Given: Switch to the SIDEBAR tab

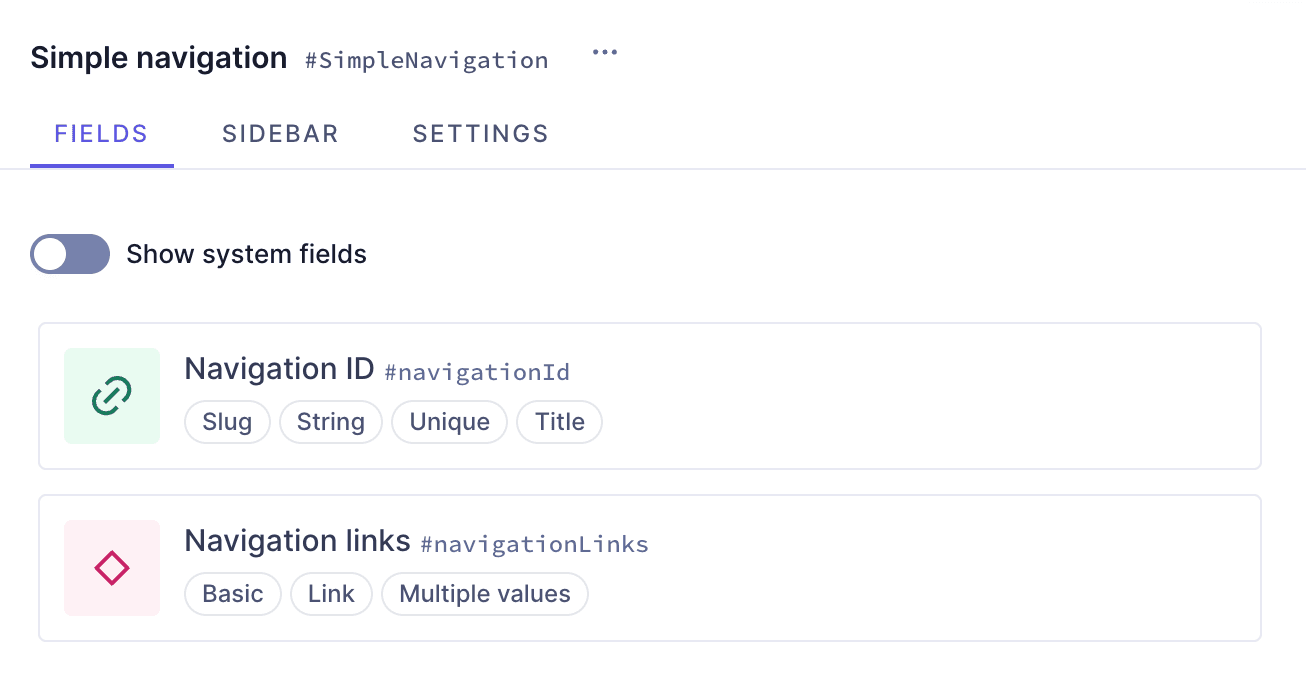Looking at the screenshot, I should [x=280, y=133].
